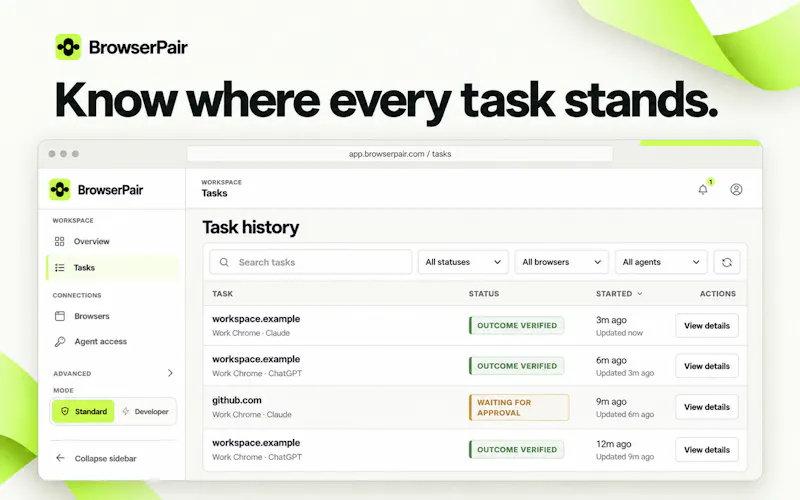Click the Status column header
This screenshot has height=500, width=800.
click(x=484, y=294)
